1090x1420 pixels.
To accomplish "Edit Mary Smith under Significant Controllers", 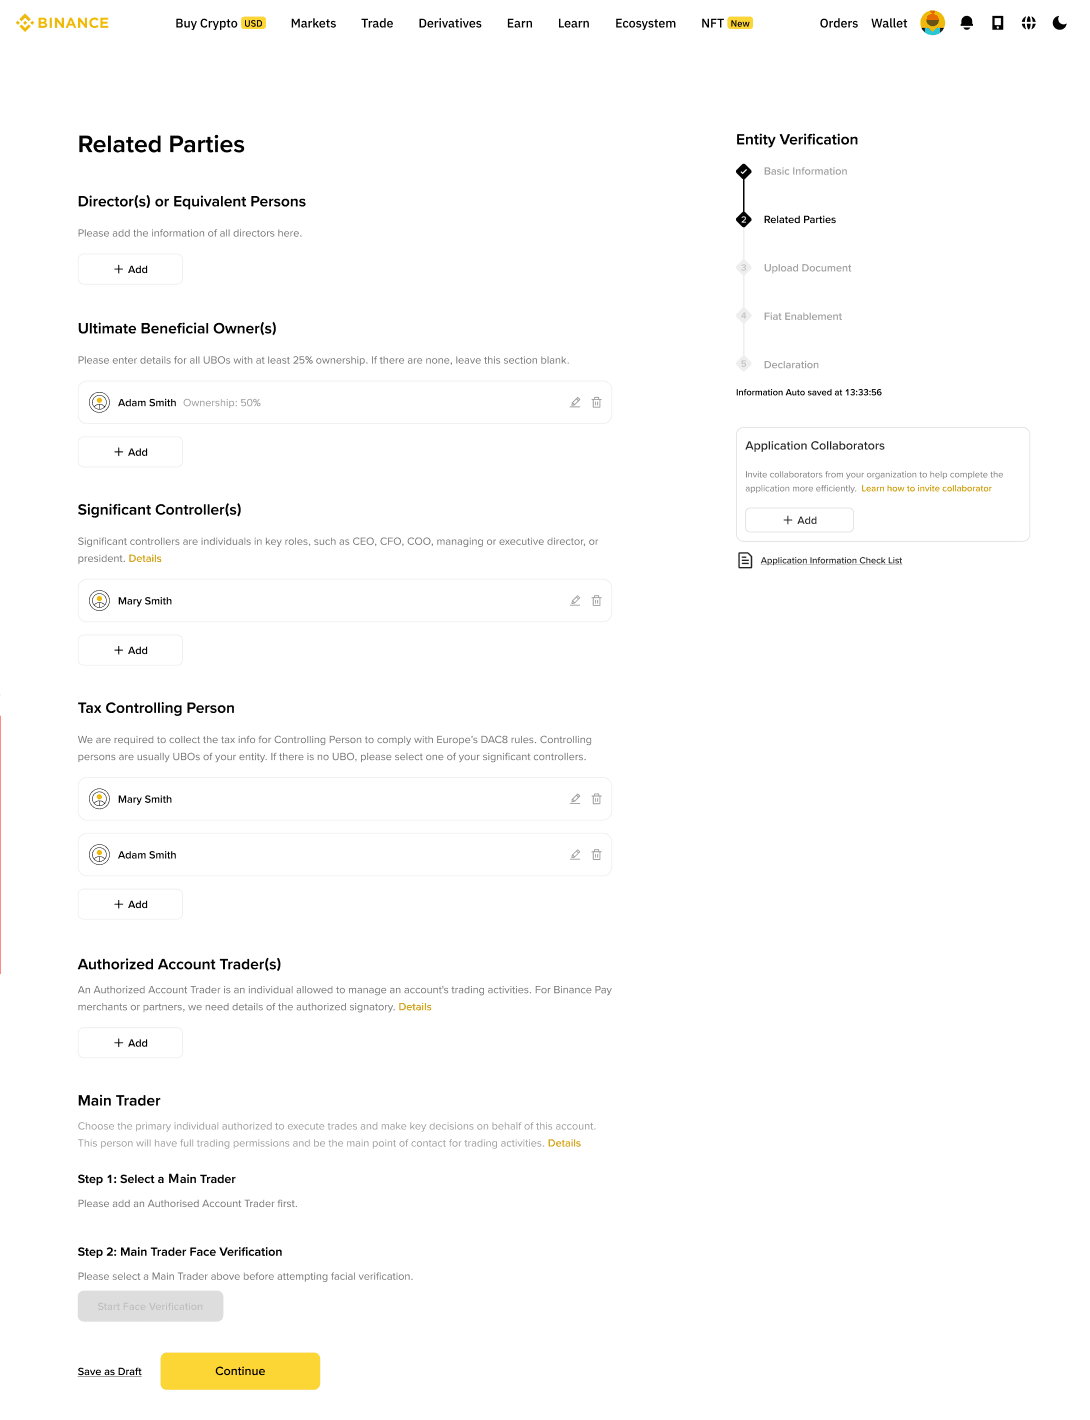I will 575,601.
